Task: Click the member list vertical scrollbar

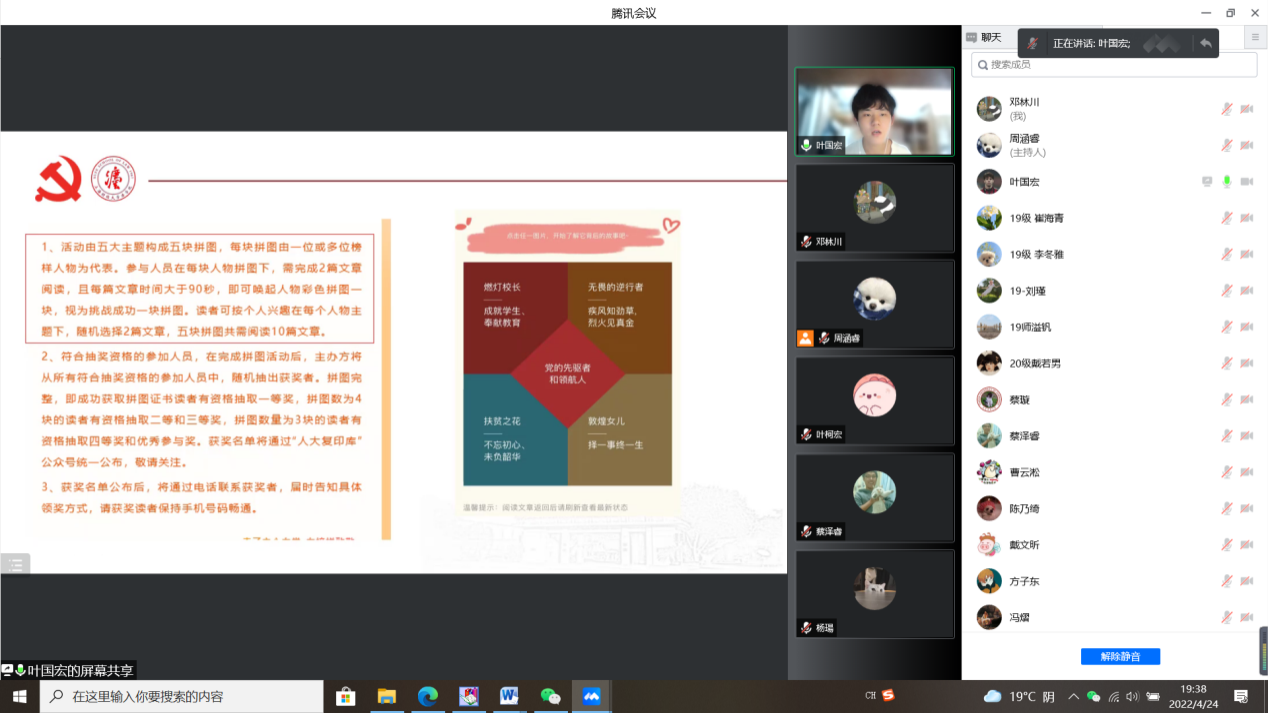Action: [1262, 650]
